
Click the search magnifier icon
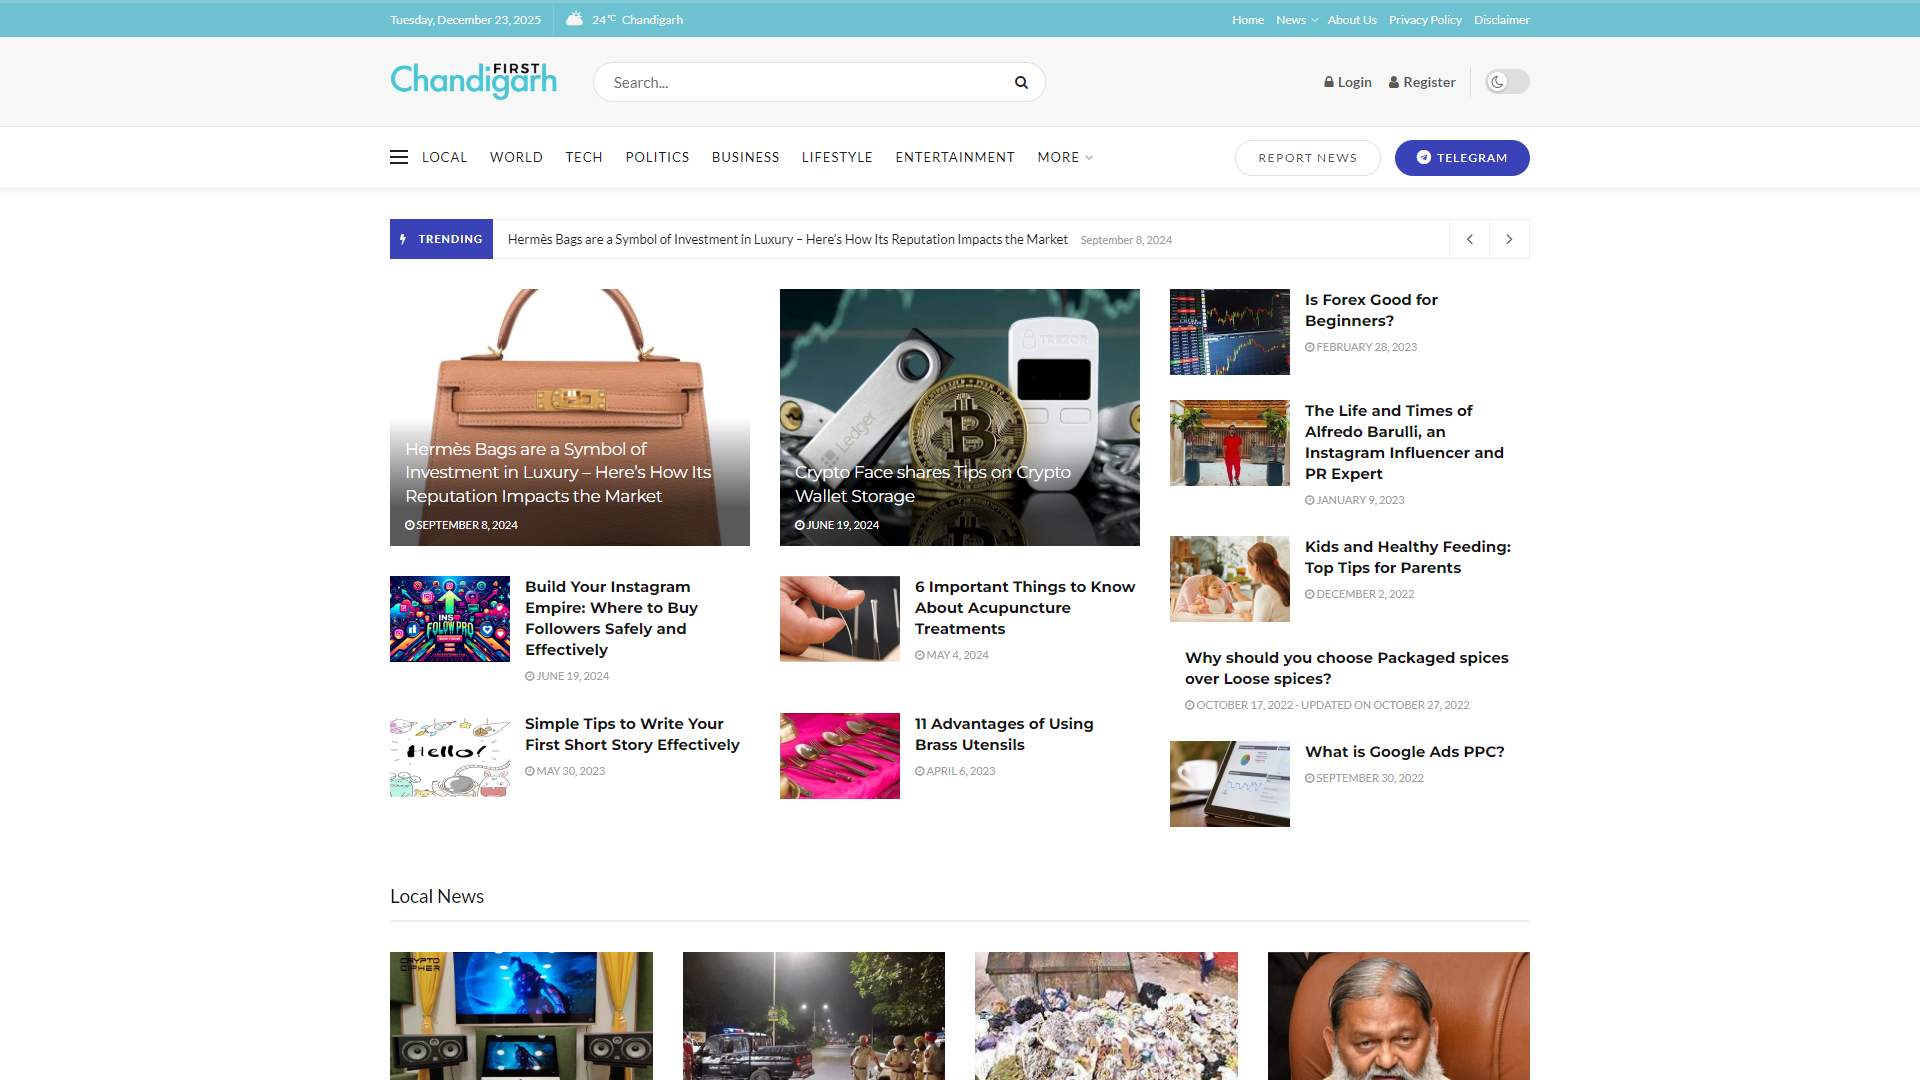click(x=1020, y=82)
